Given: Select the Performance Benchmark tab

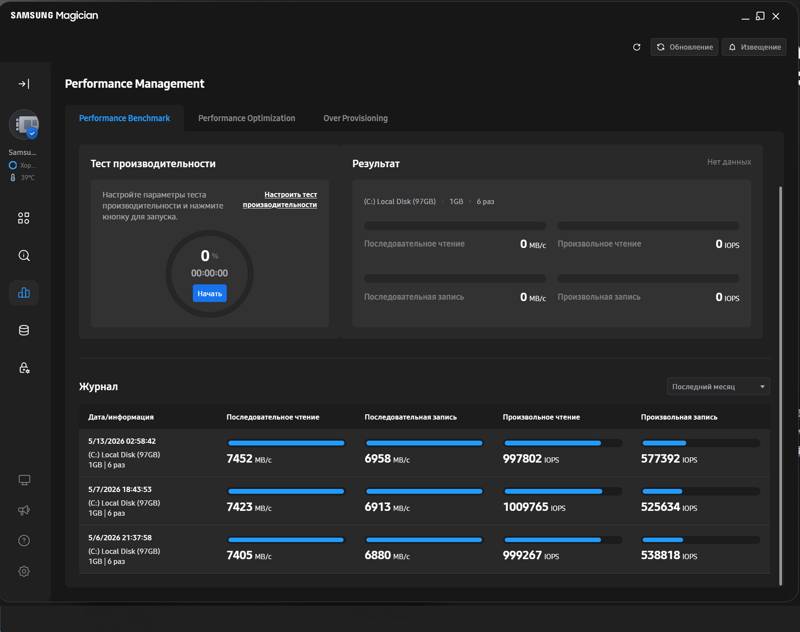Looking at the screenshot, I should tap(124, 118).
